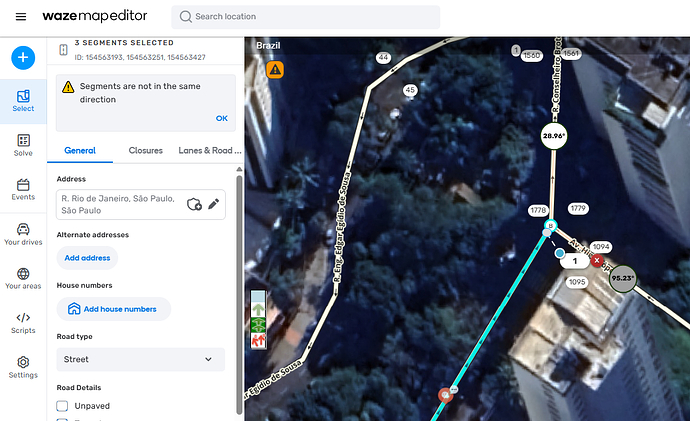Click the Add address button
690x421 pixels.
[87, 258]
